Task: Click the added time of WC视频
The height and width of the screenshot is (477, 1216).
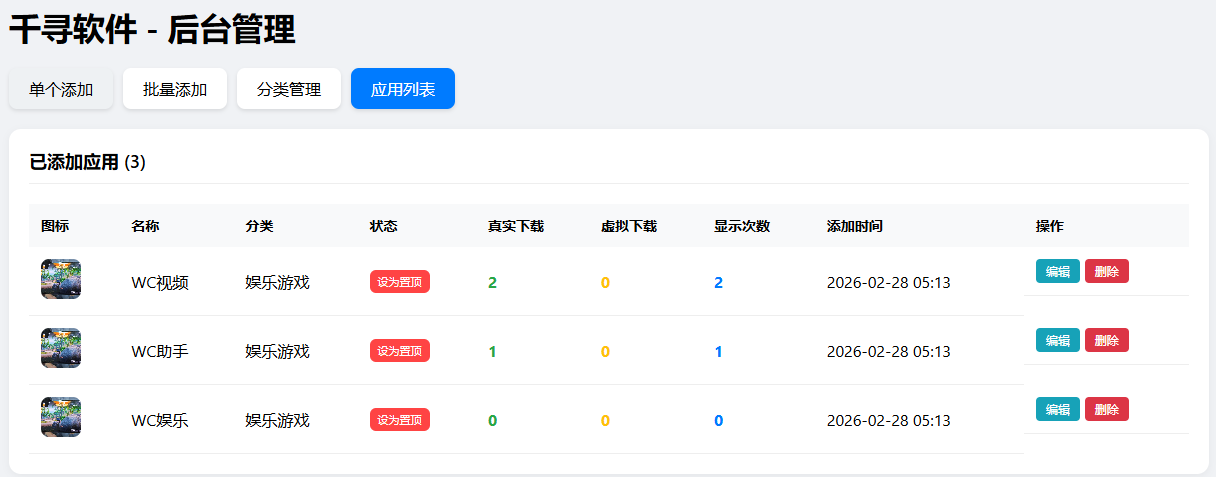Action: (x=889, y=282)
